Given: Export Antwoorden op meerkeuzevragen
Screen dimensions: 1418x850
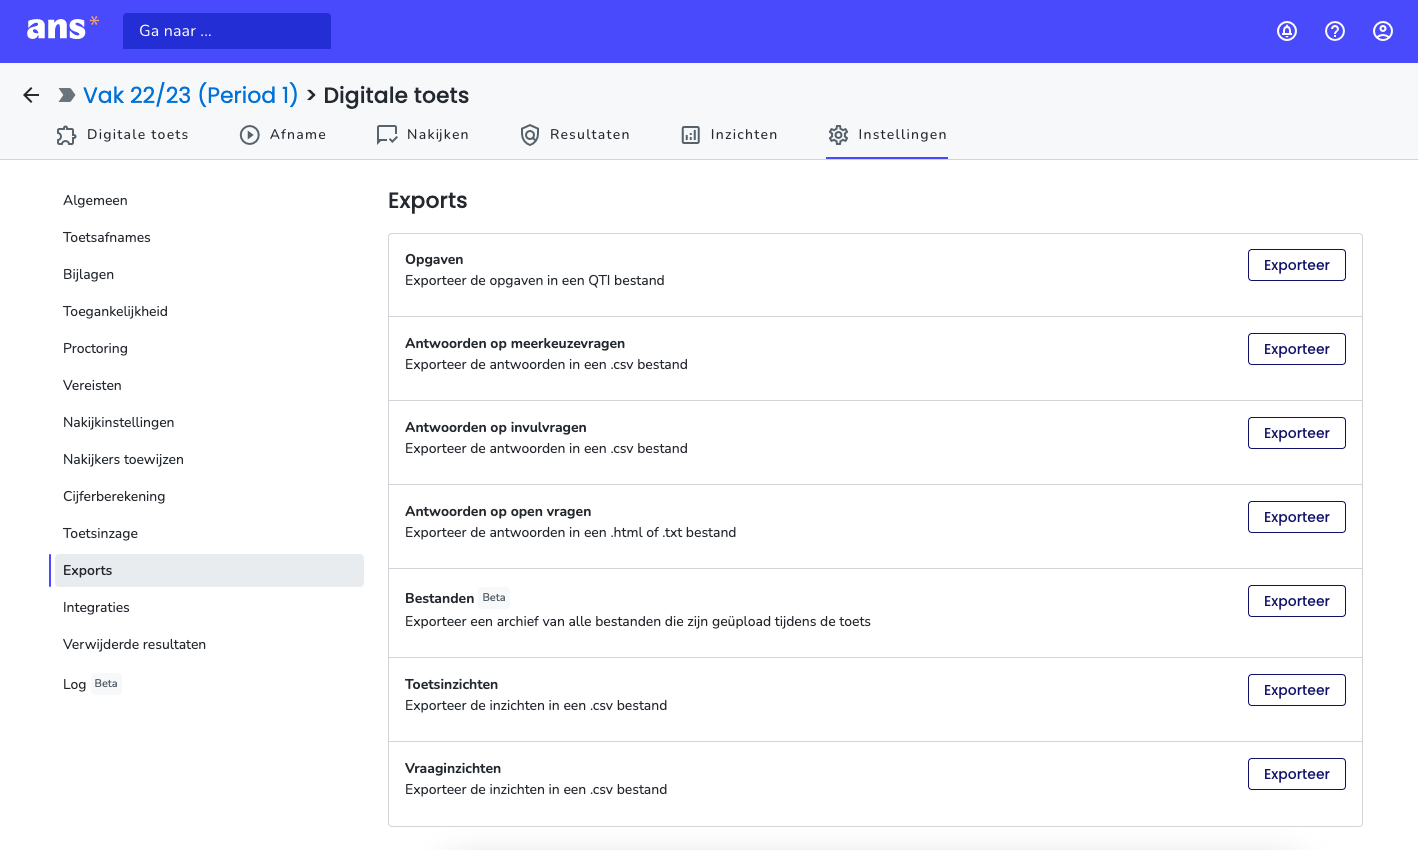Looking at the screenshot, I should click(1296, 349).
